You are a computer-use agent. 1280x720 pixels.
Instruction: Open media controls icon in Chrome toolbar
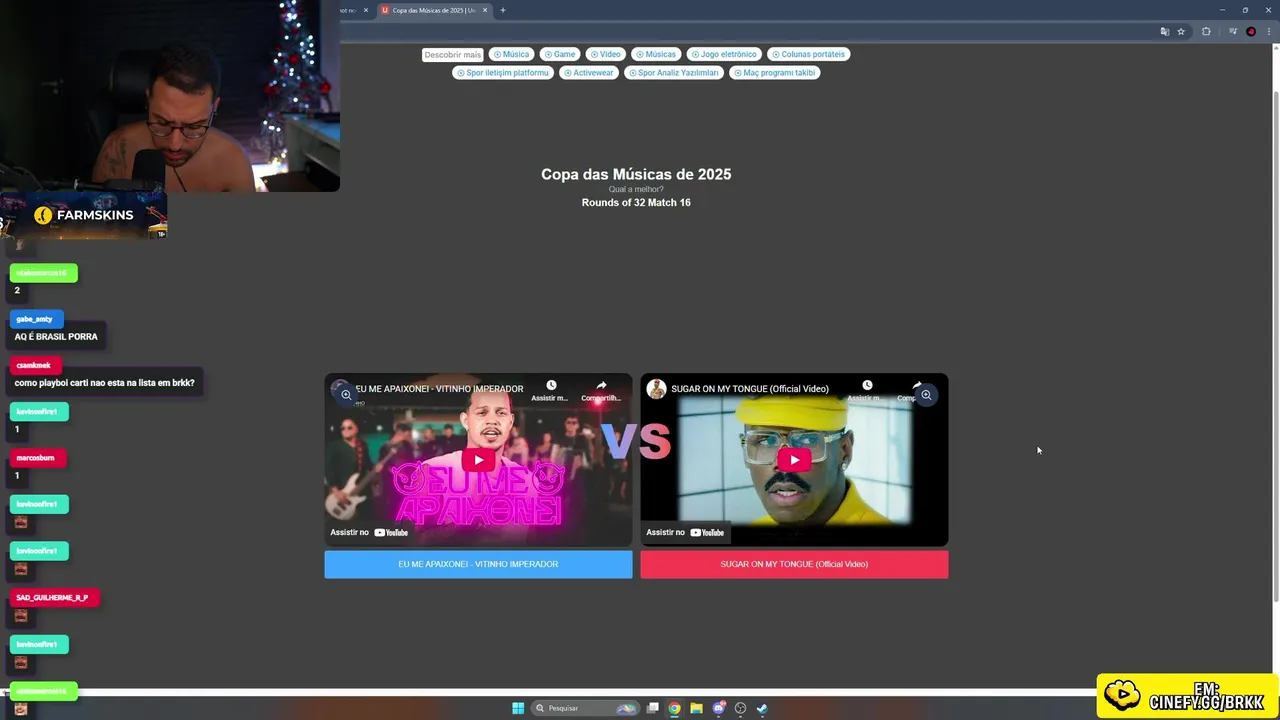[x=1233, y=32]
